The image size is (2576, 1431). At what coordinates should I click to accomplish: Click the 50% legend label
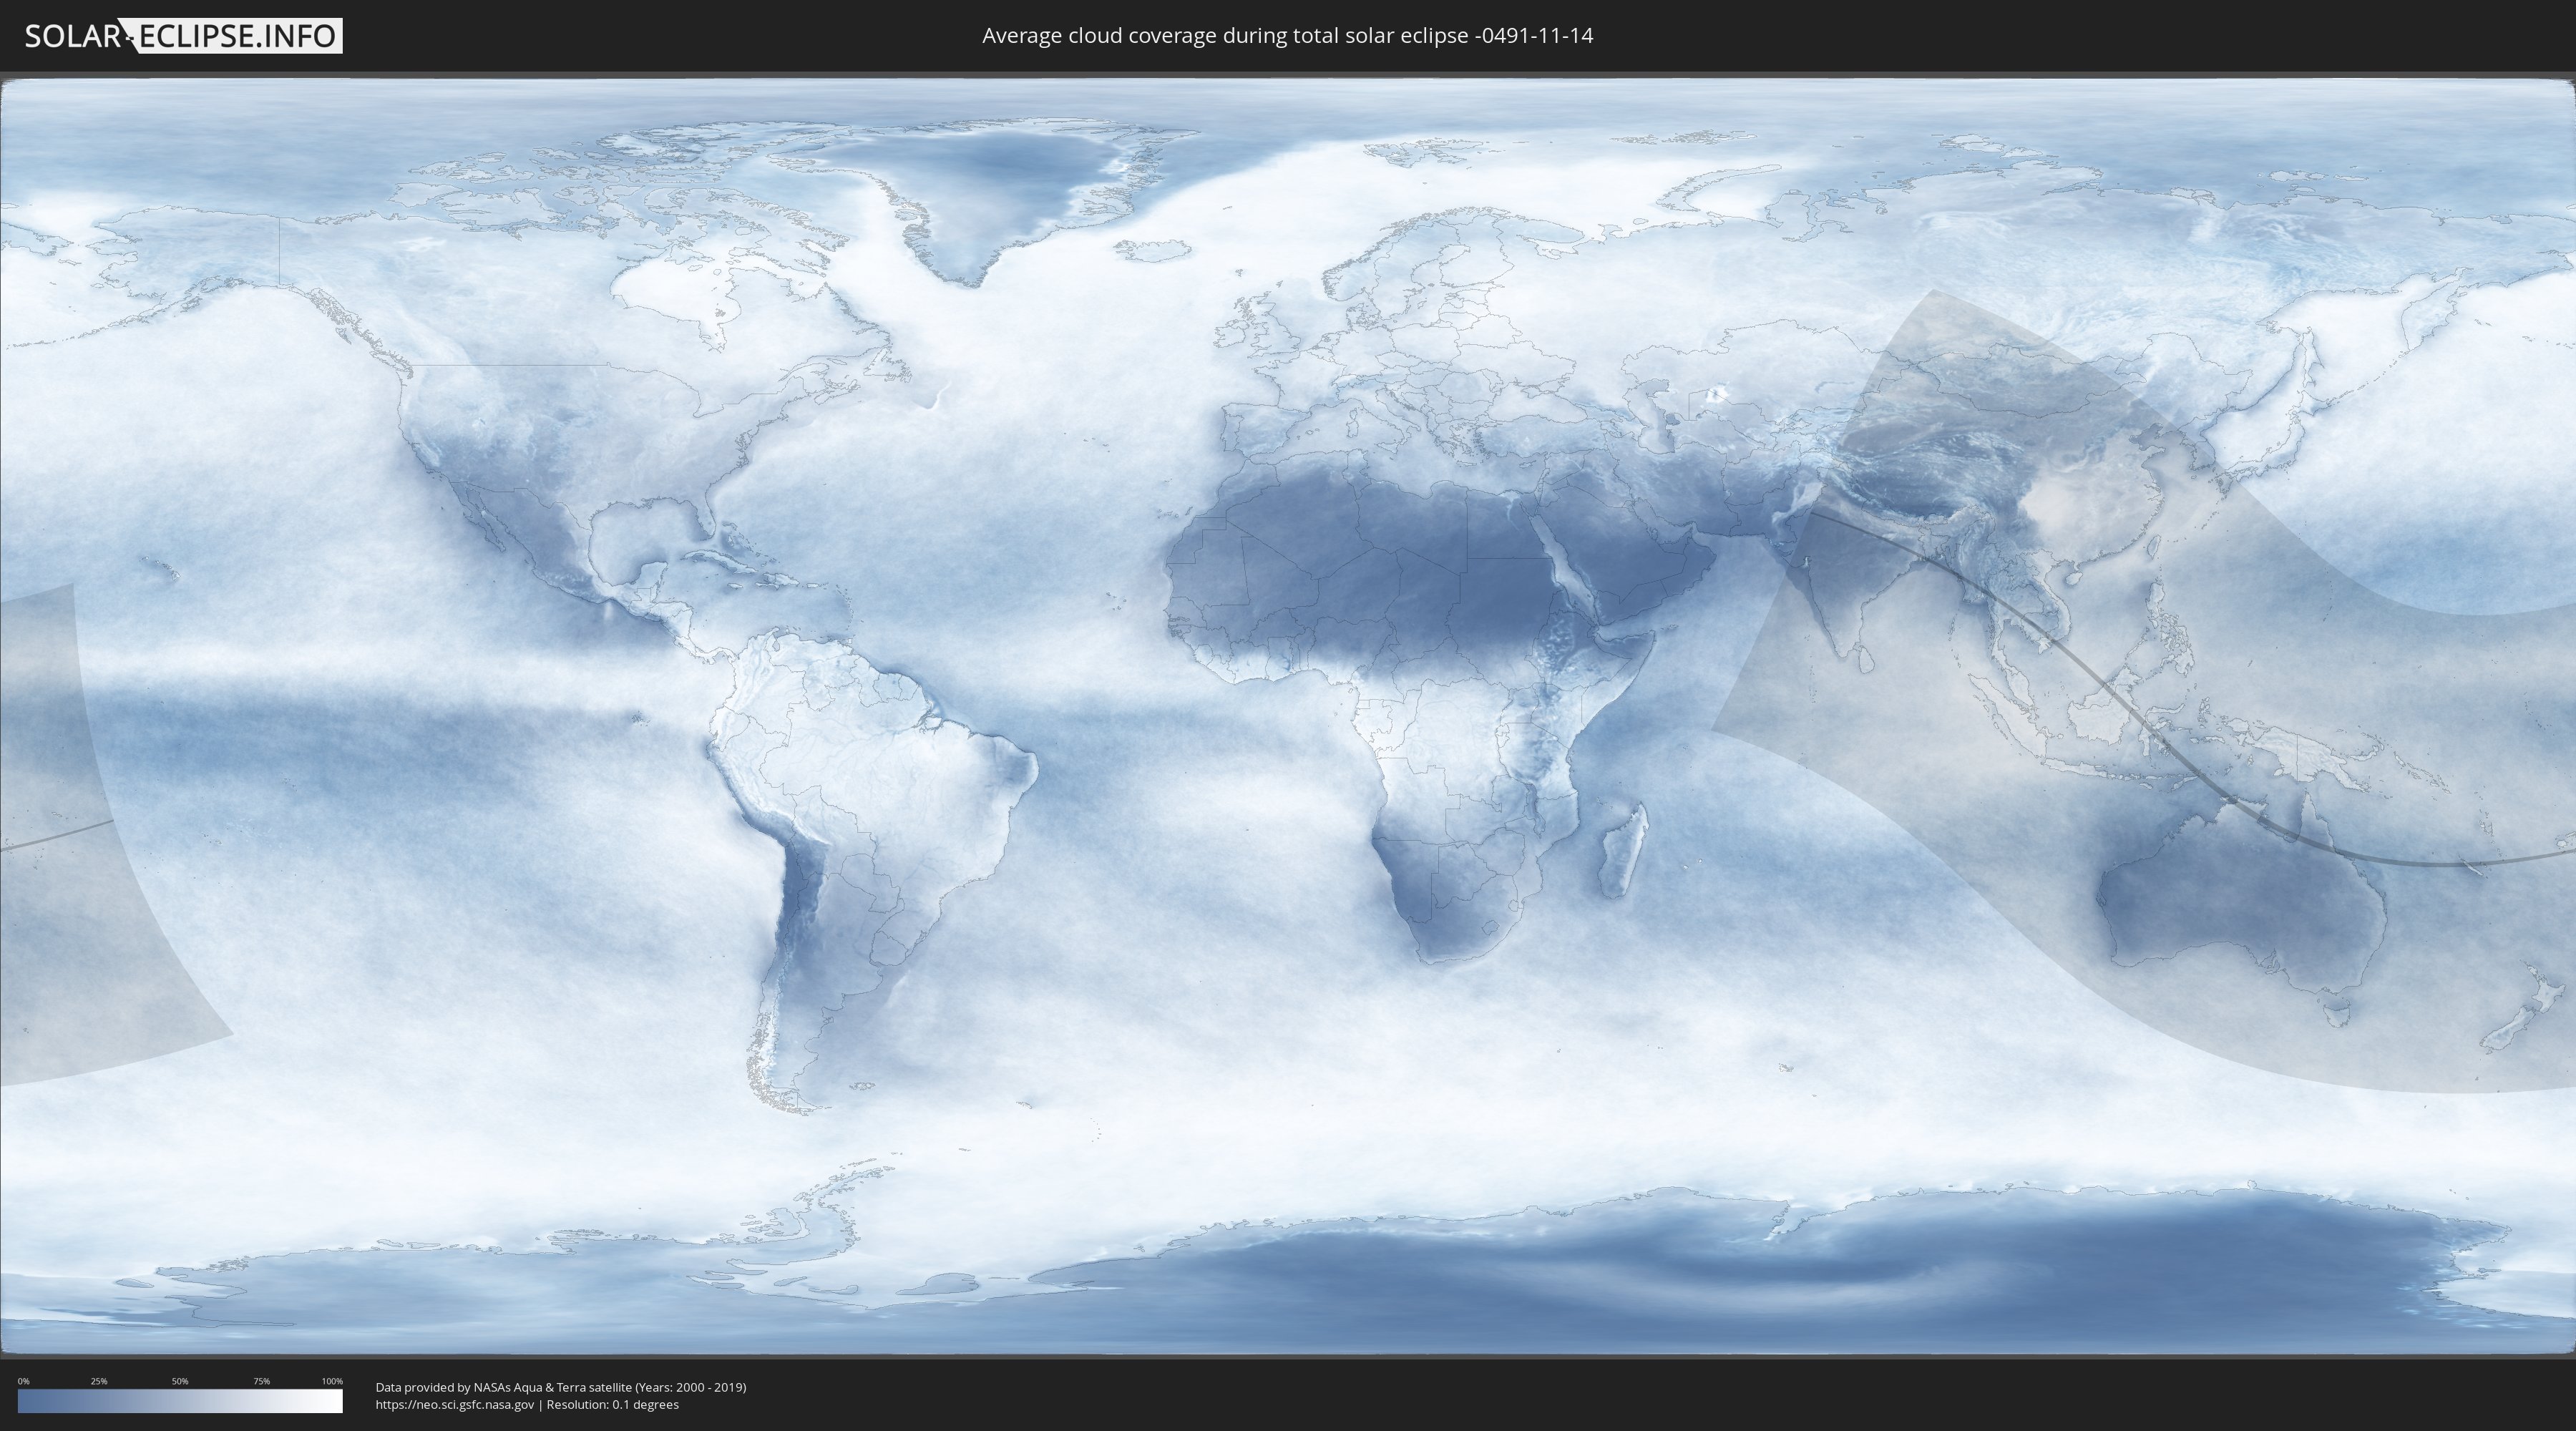click(180, 1381)
